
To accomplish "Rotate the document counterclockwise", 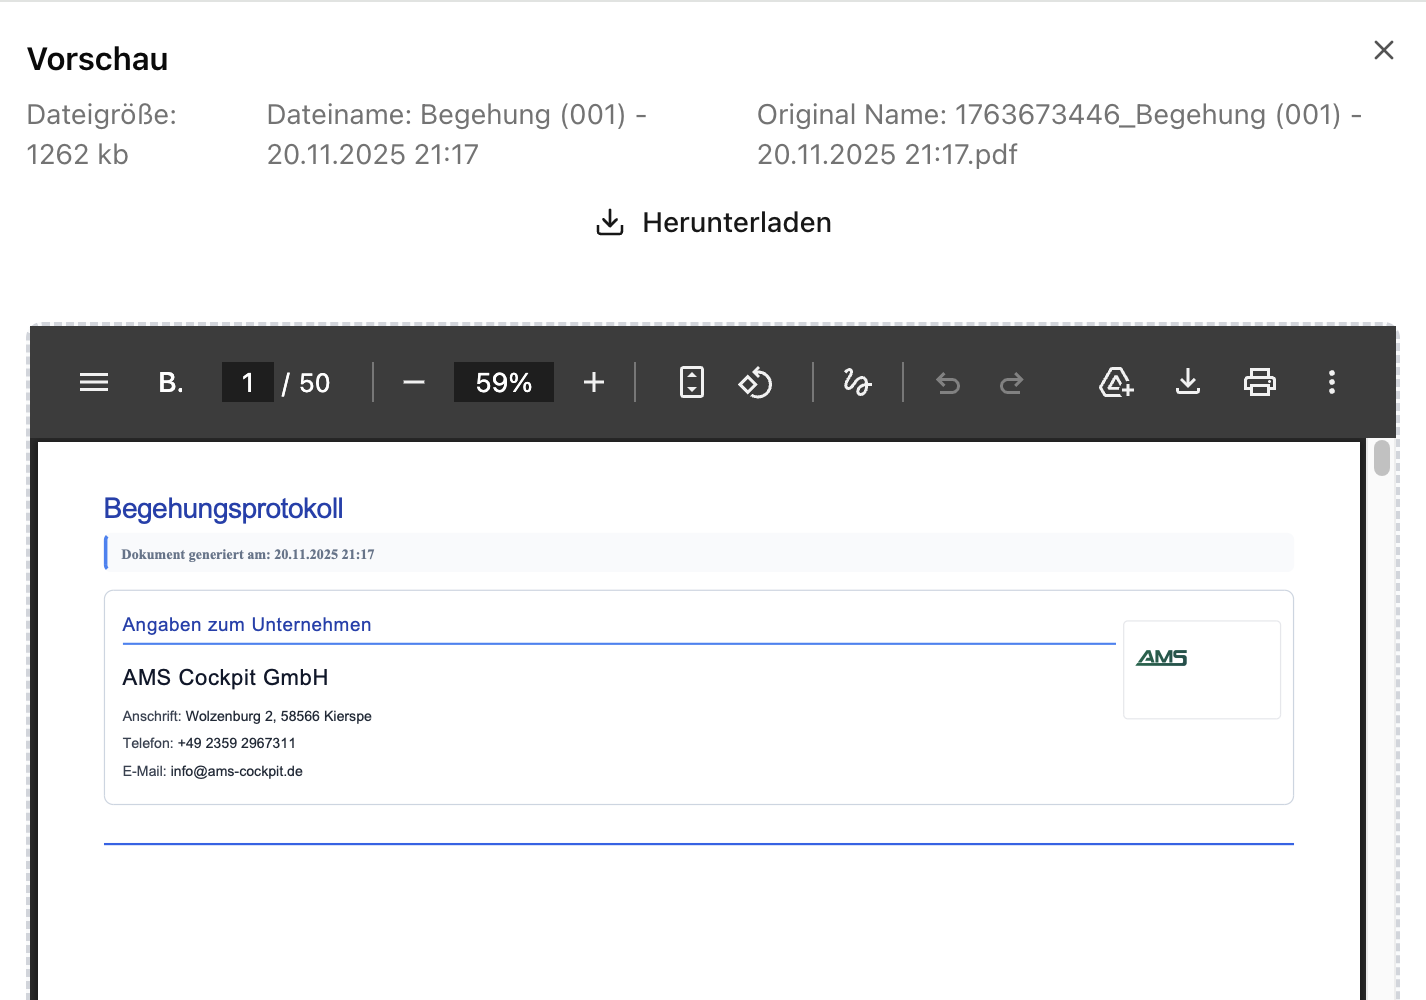I will point(755,382).
